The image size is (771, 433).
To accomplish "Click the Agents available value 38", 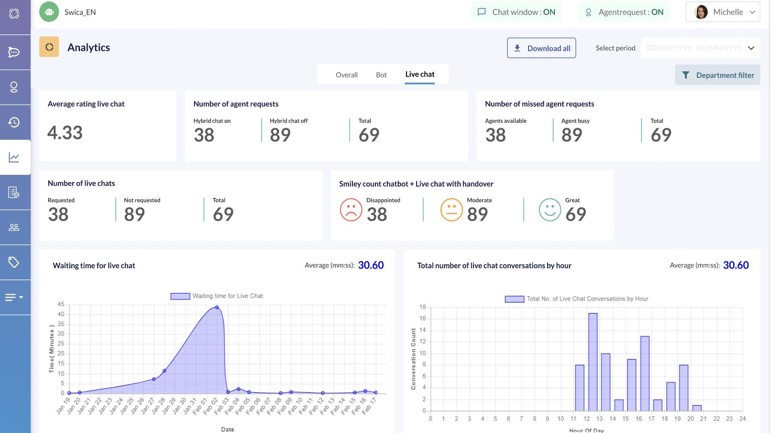I will click(495, 135).
